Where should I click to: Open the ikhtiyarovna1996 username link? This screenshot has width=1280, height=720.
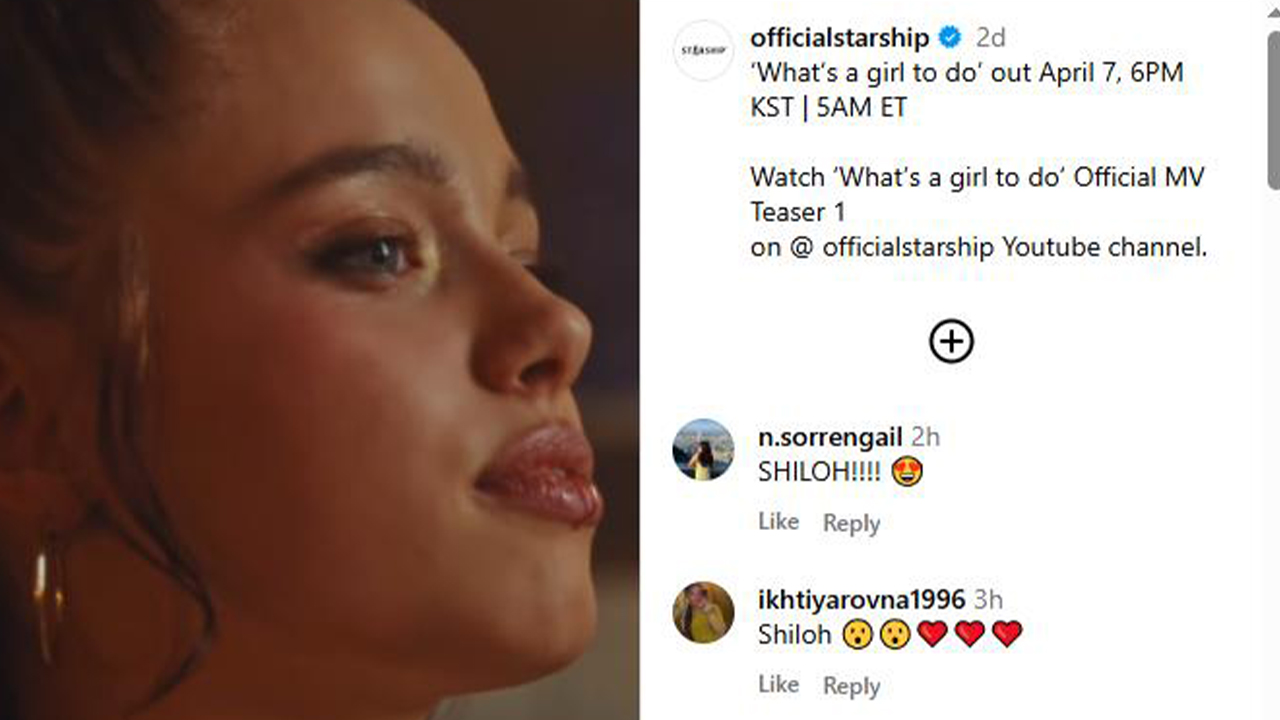tap(862, 600)
